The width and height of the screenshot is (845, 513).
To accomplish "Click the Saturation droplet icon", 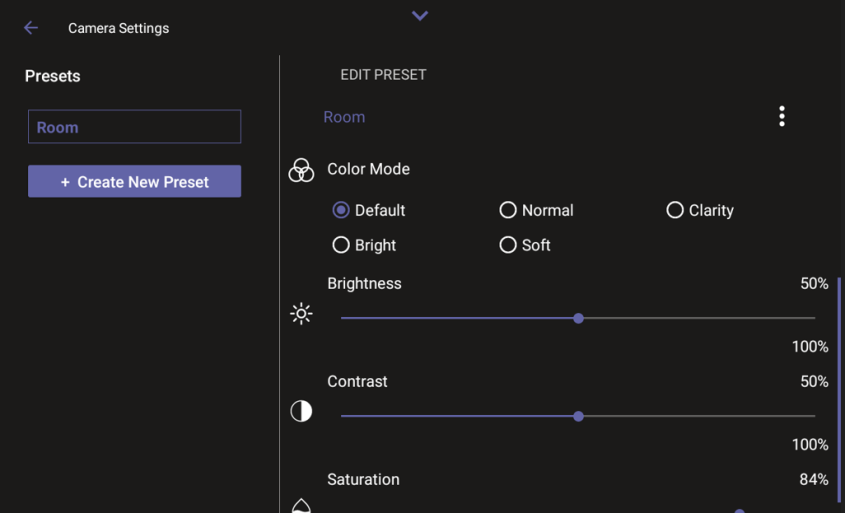I will (301, 506).
